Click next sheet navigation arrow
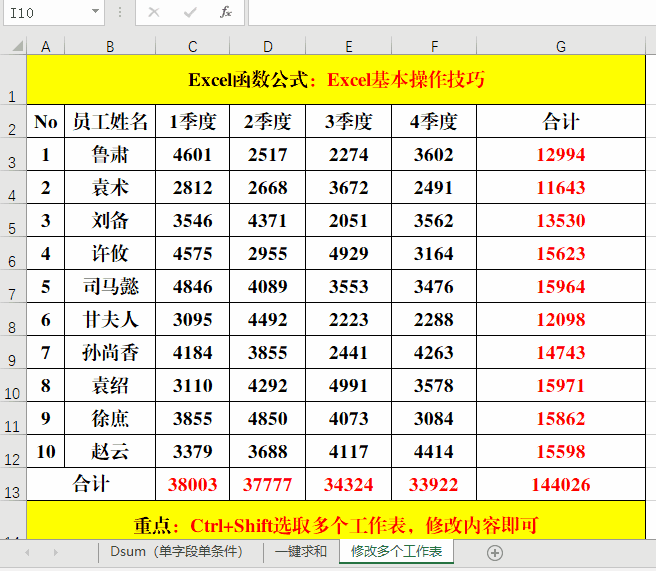This screenshot has width=656, height=571. tap(56, 553)
